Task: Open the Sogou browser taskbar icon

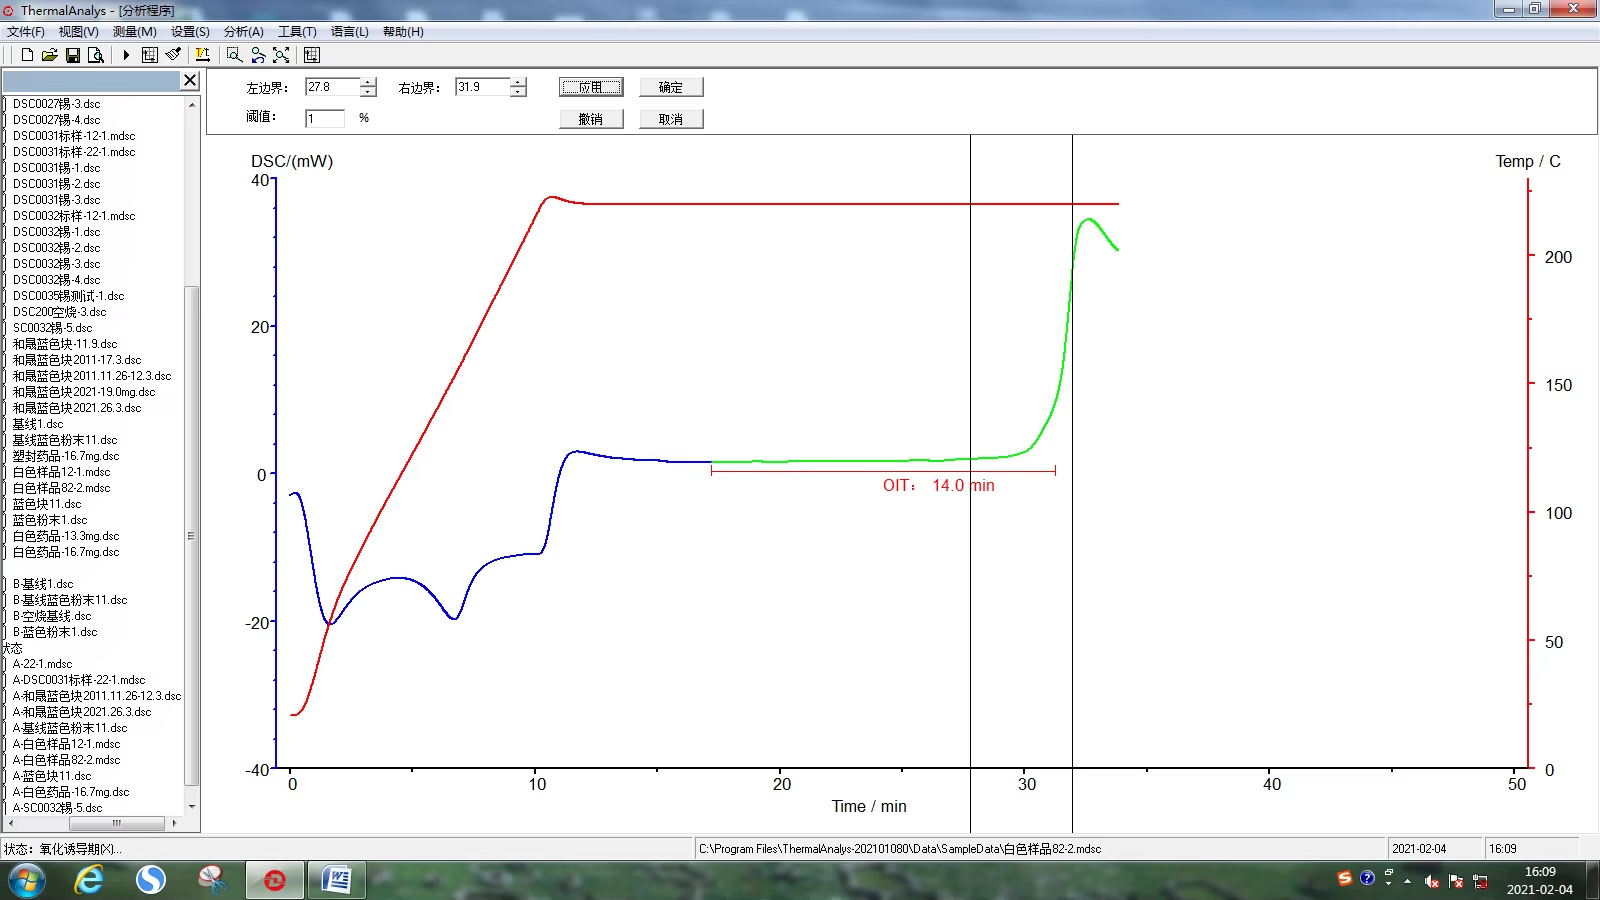Action: [151, 880]
